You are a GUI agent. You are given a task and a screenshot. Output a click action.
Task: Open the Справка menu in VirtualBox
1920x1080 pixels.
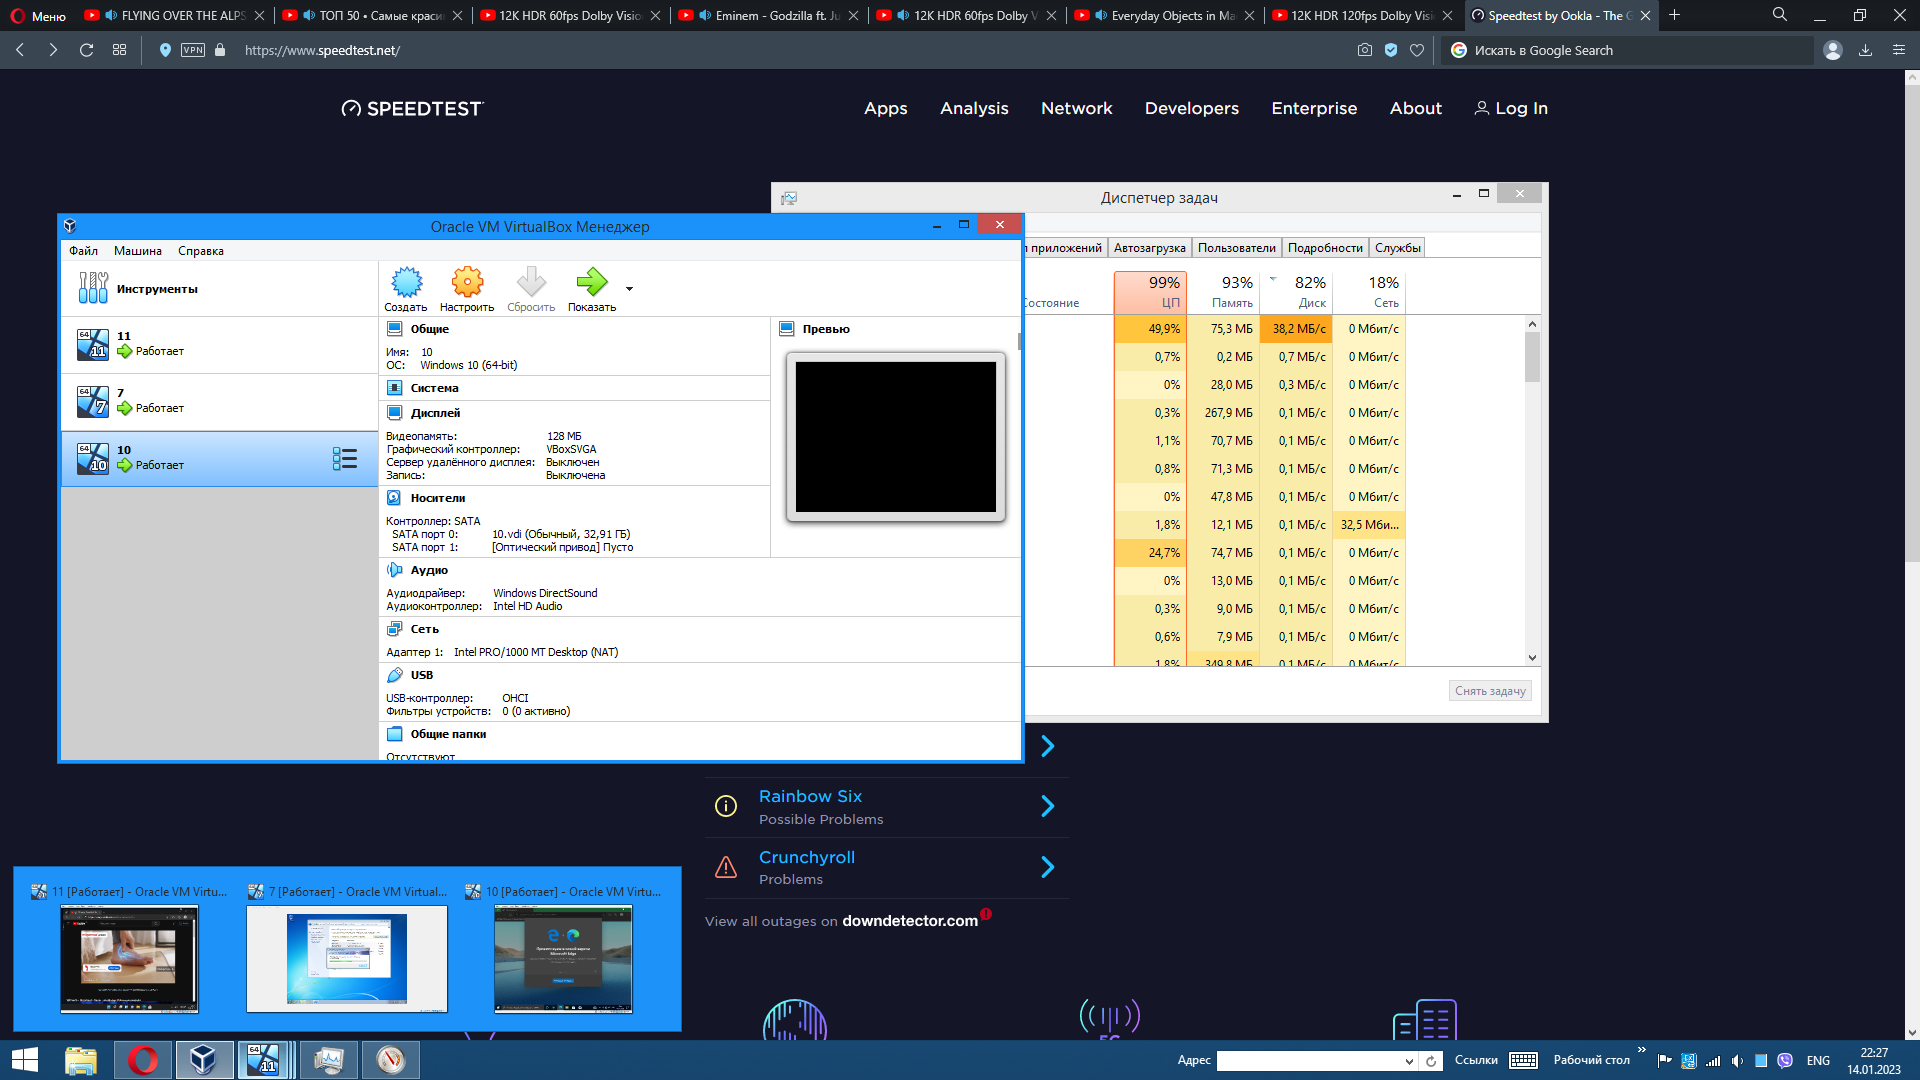coord(201,251)
